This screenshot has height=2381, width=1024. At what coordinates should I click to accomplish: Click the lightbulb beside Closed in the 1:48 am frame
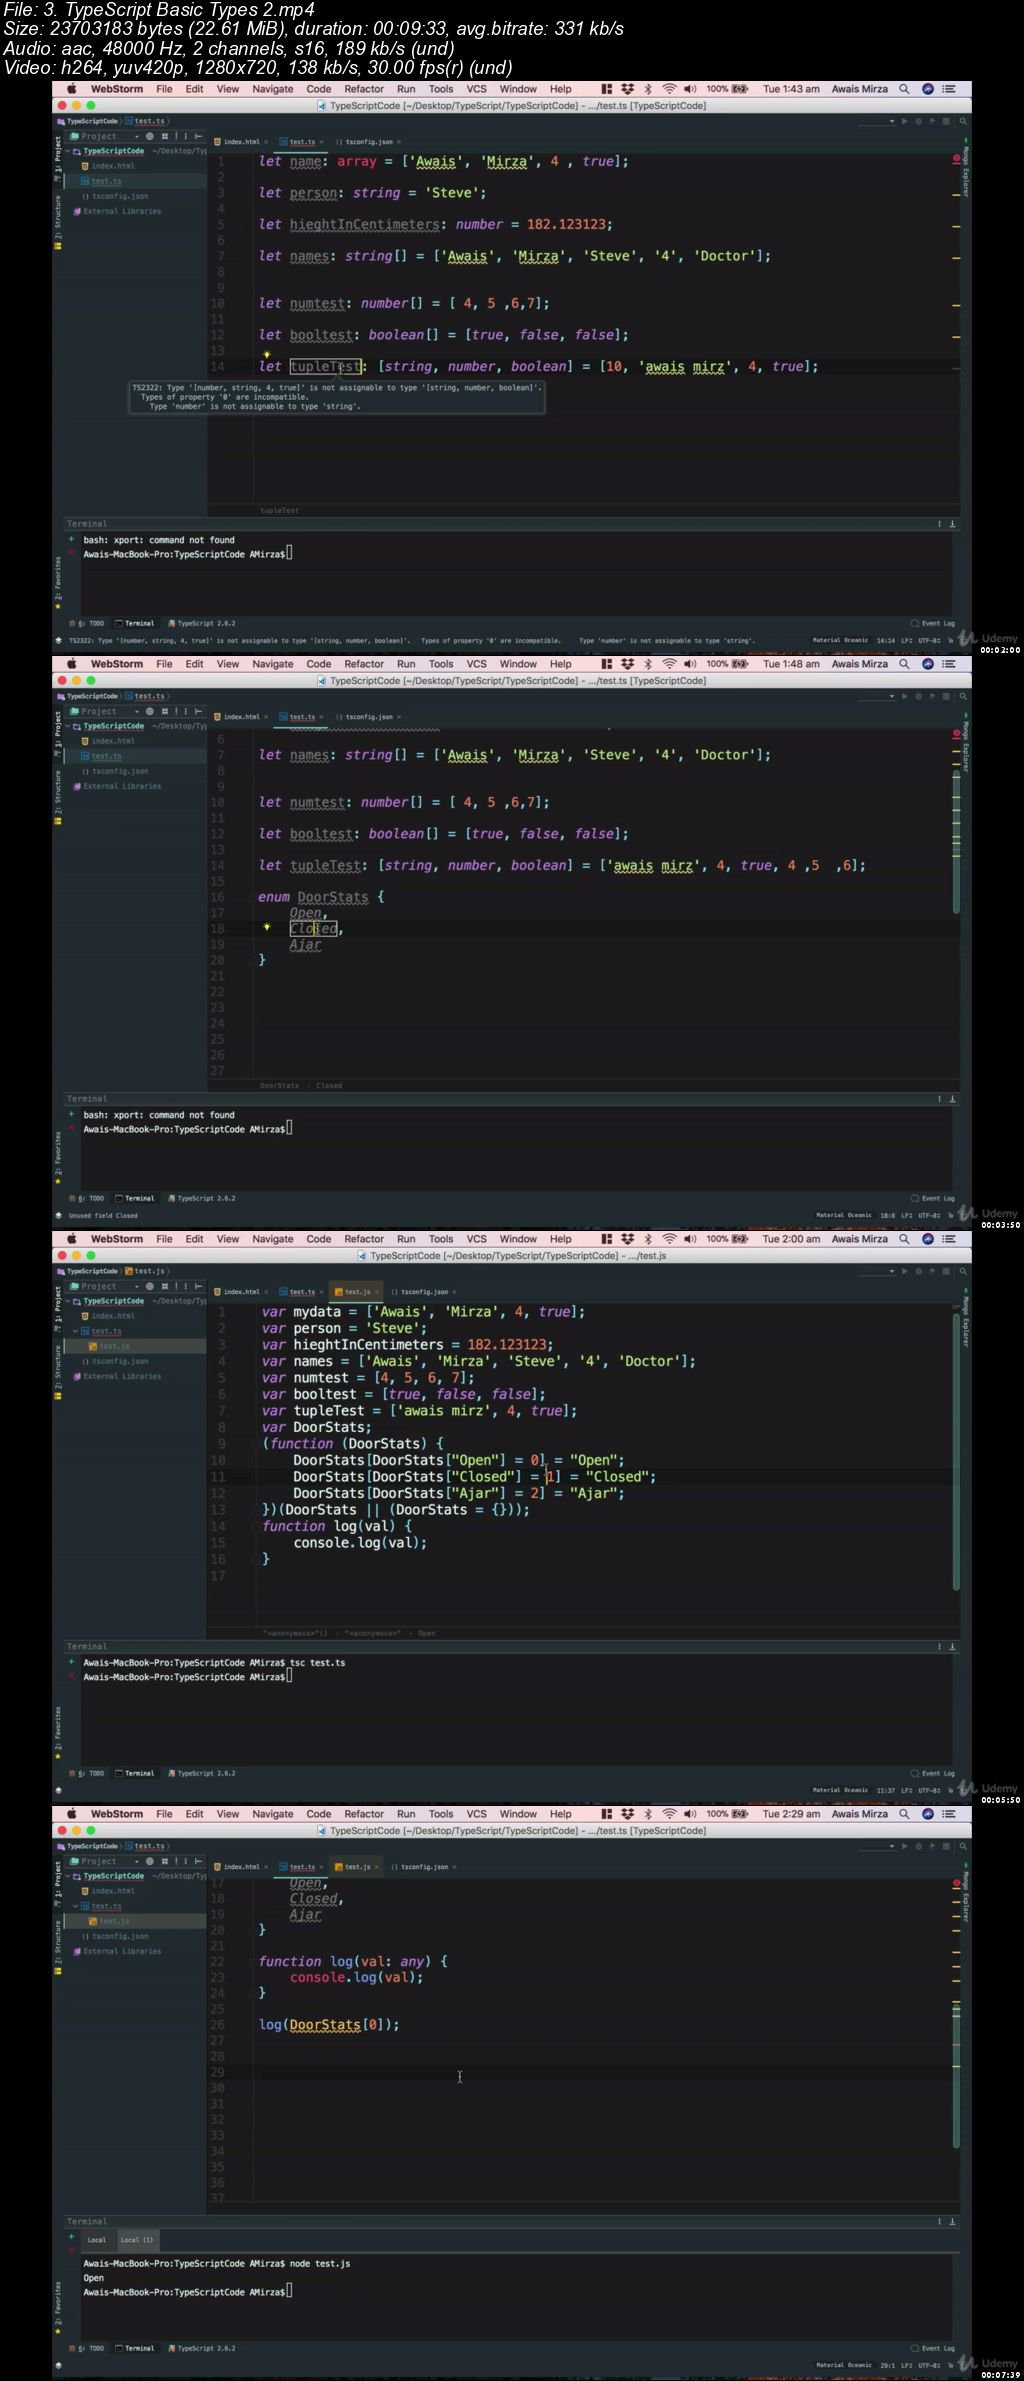(x=267, y=927)
